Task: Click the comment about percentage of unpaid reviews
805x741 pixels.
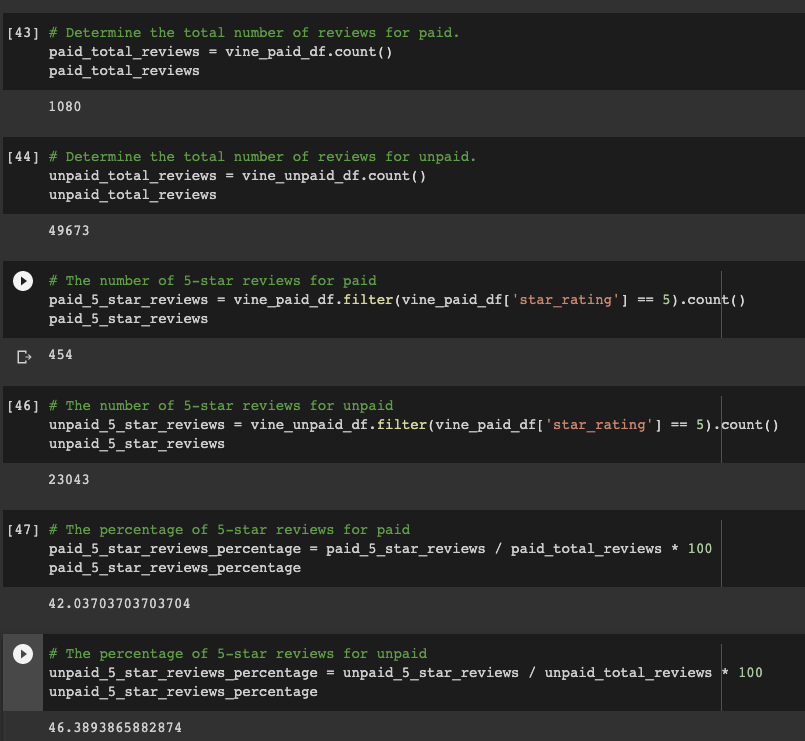Action: coord(232,653)
